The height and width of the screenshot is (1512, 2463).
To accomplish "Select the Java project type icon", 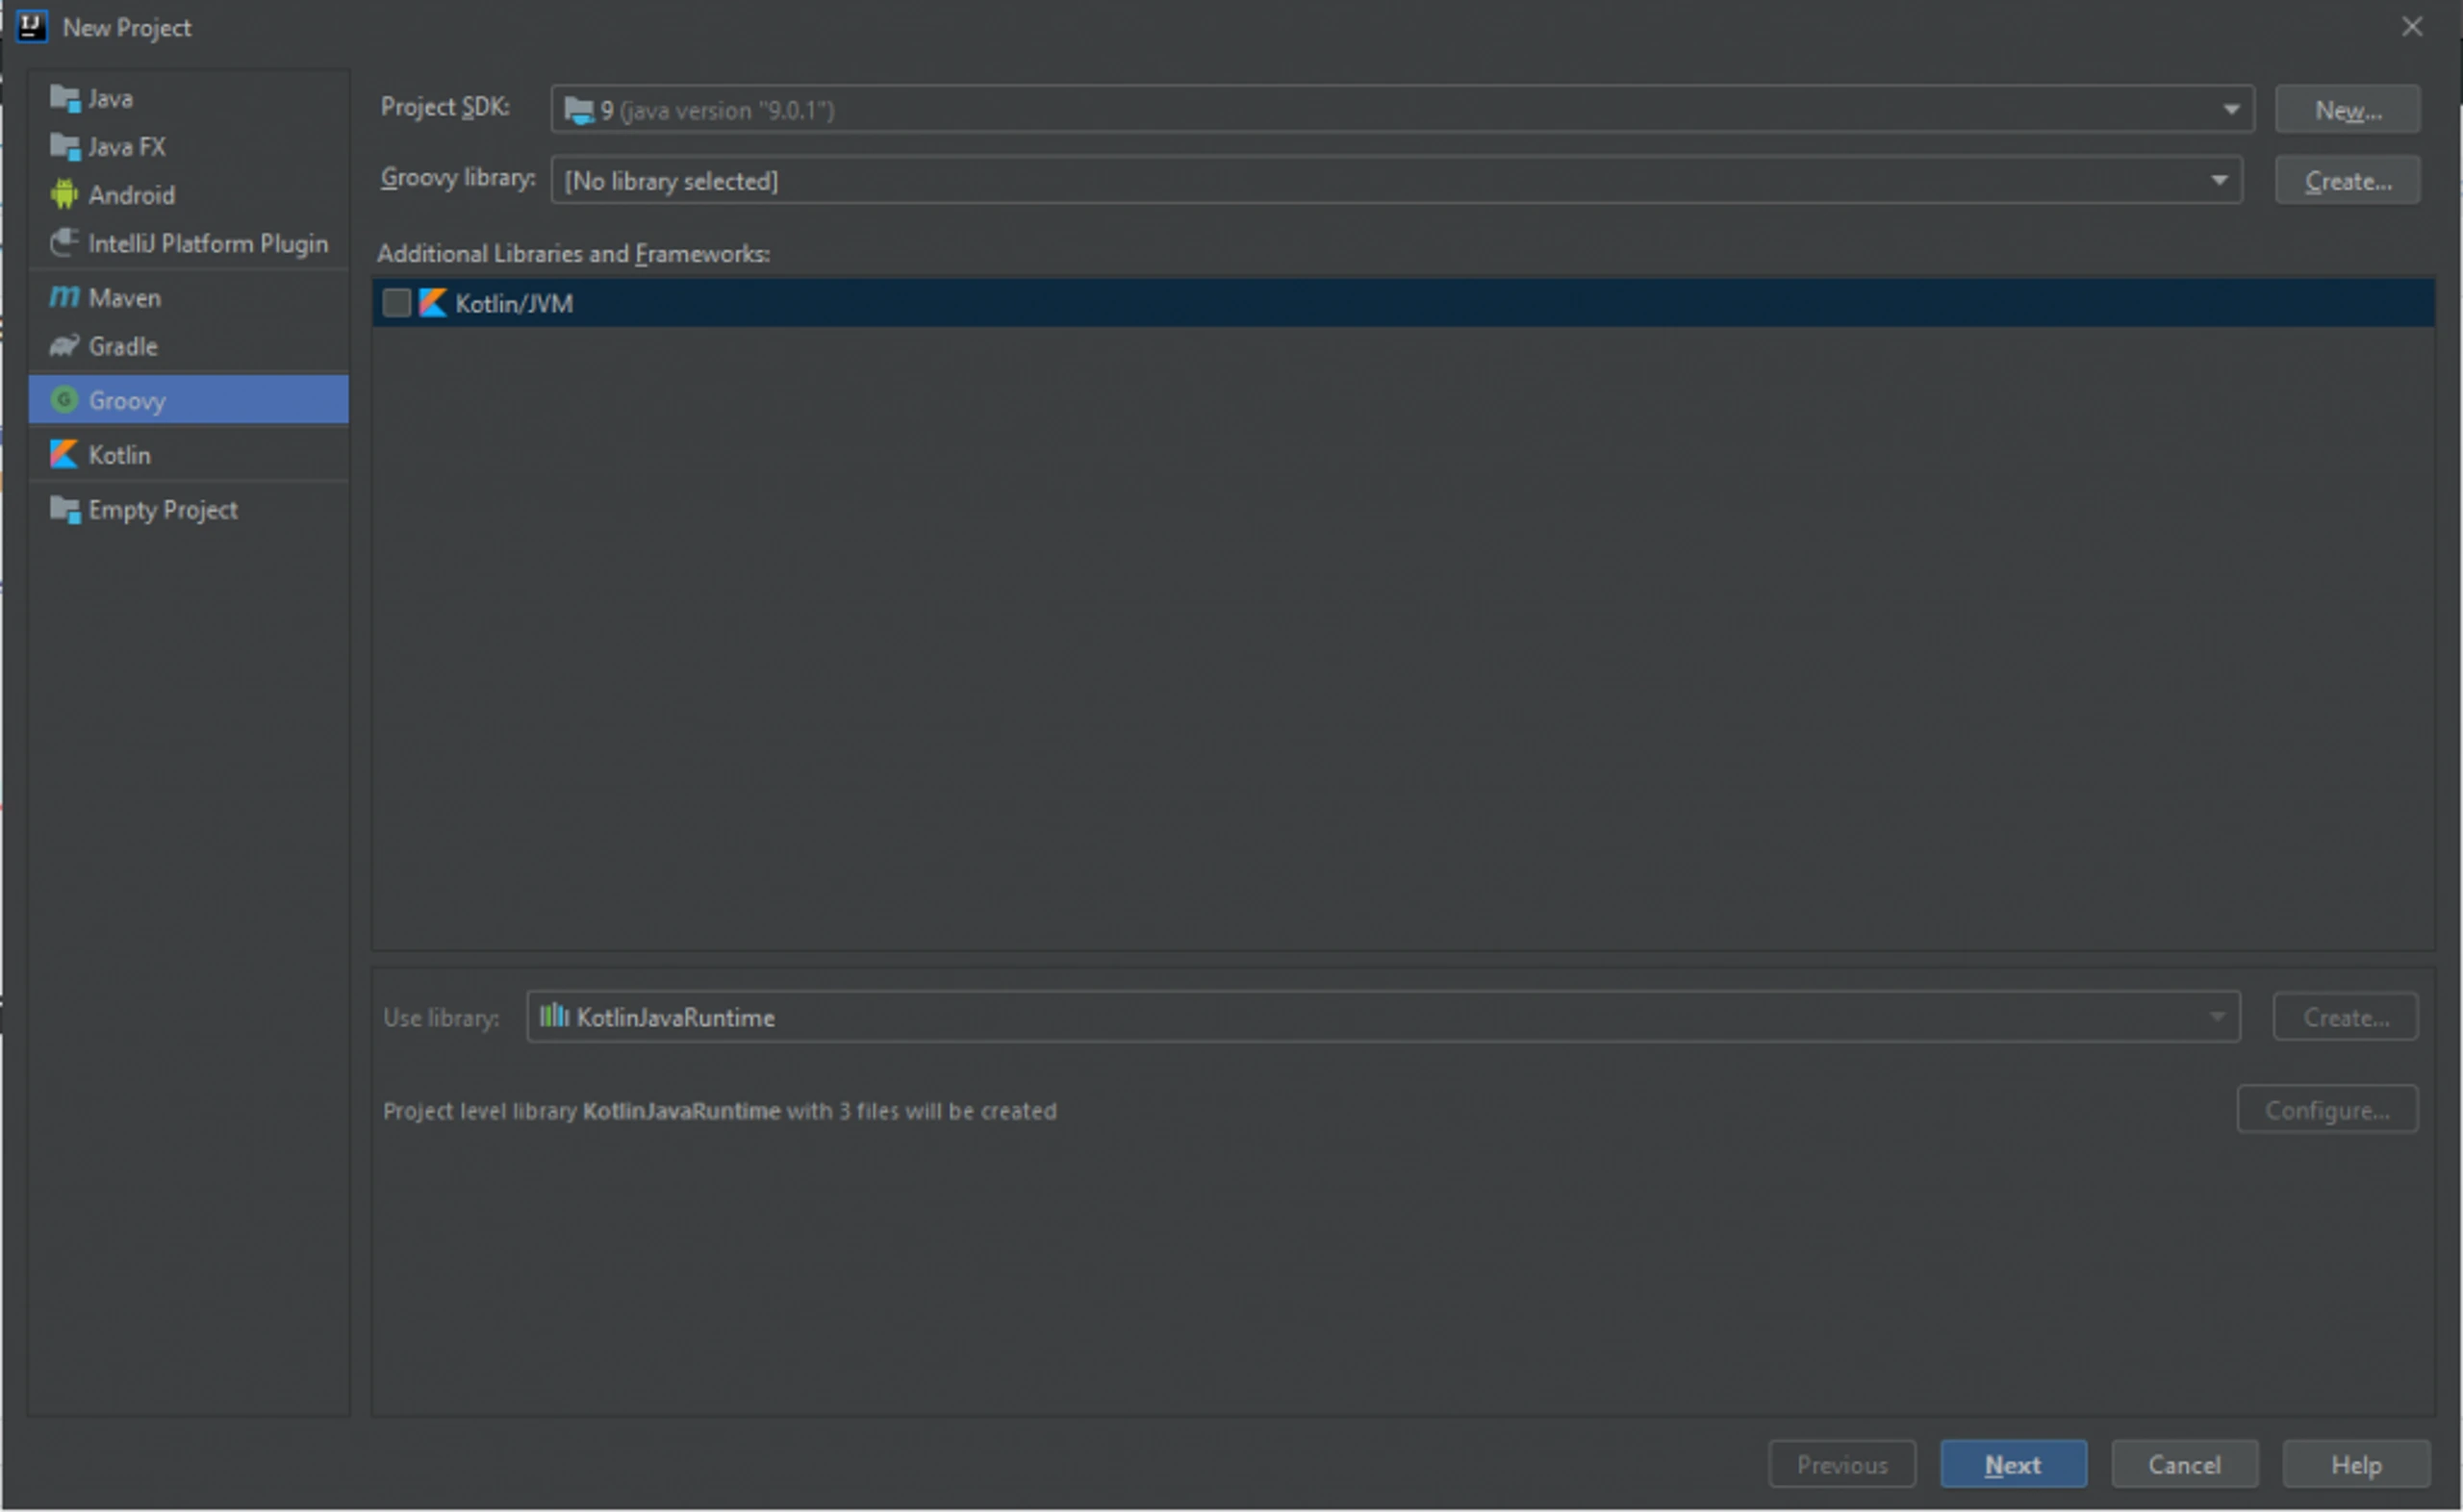I will click(64, 98).
